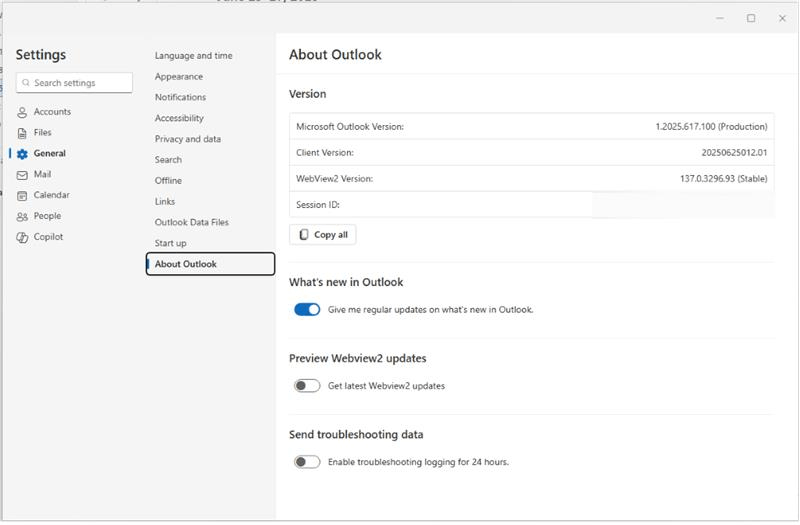The width and height of the screenshot is (800, 525).
Task: Open Search settings page
Action: click(168, 160)
